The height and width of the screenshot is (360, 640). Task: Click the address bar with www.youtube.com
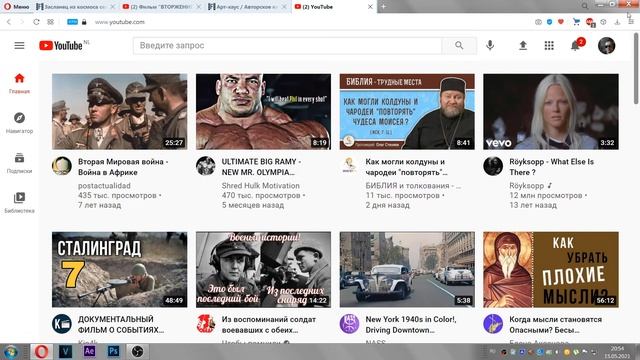point(120,22)
